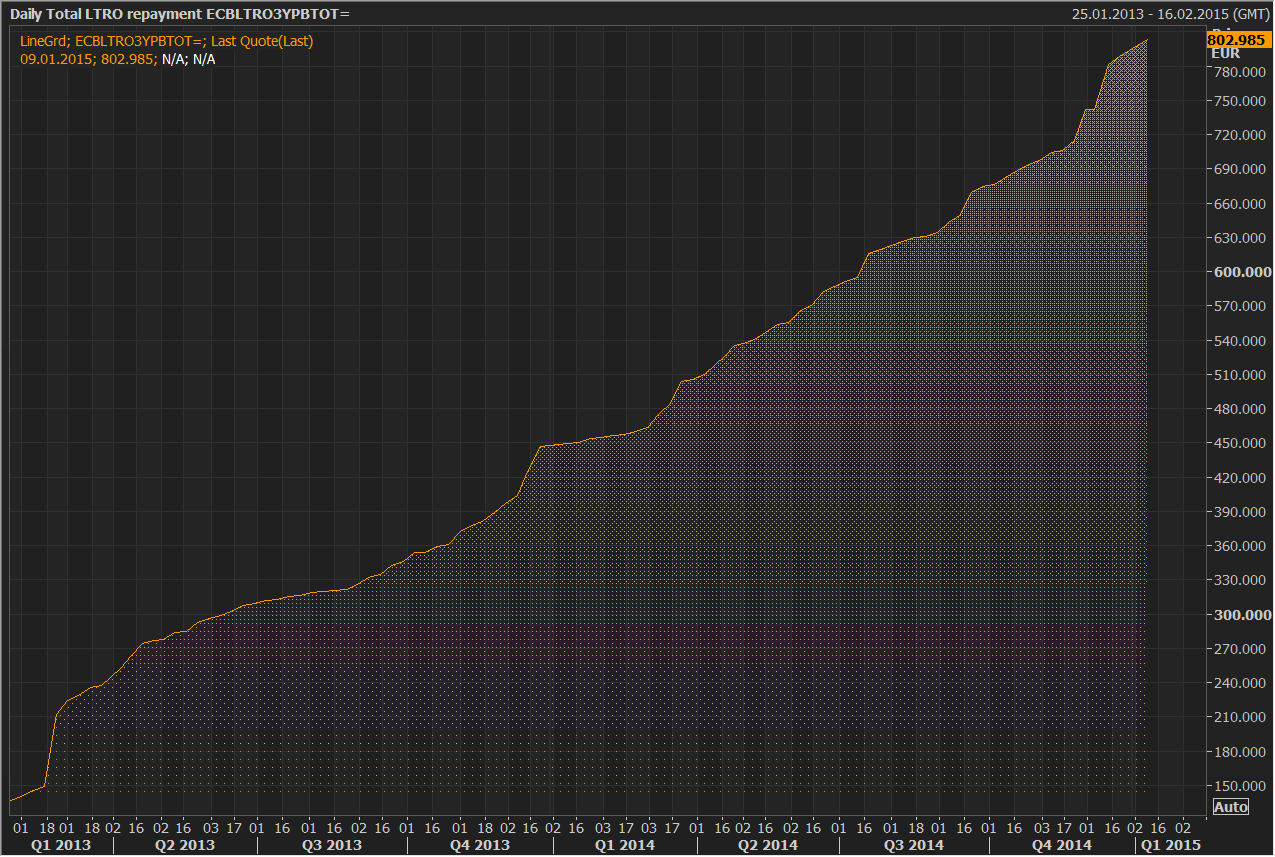Click the Q2 2014 quarter label
The image size is (1275, 857).
768,845
